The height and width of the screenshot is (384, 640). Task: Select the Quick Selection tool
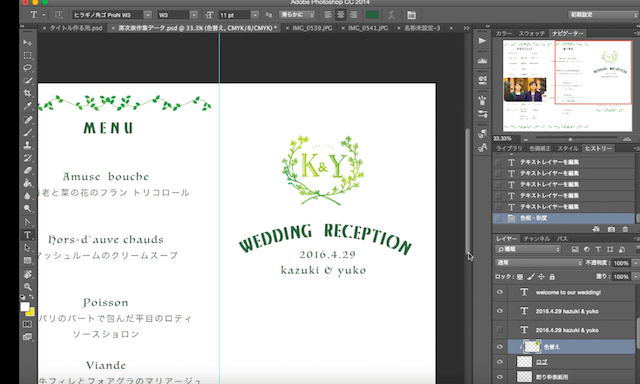coord(27,80)
